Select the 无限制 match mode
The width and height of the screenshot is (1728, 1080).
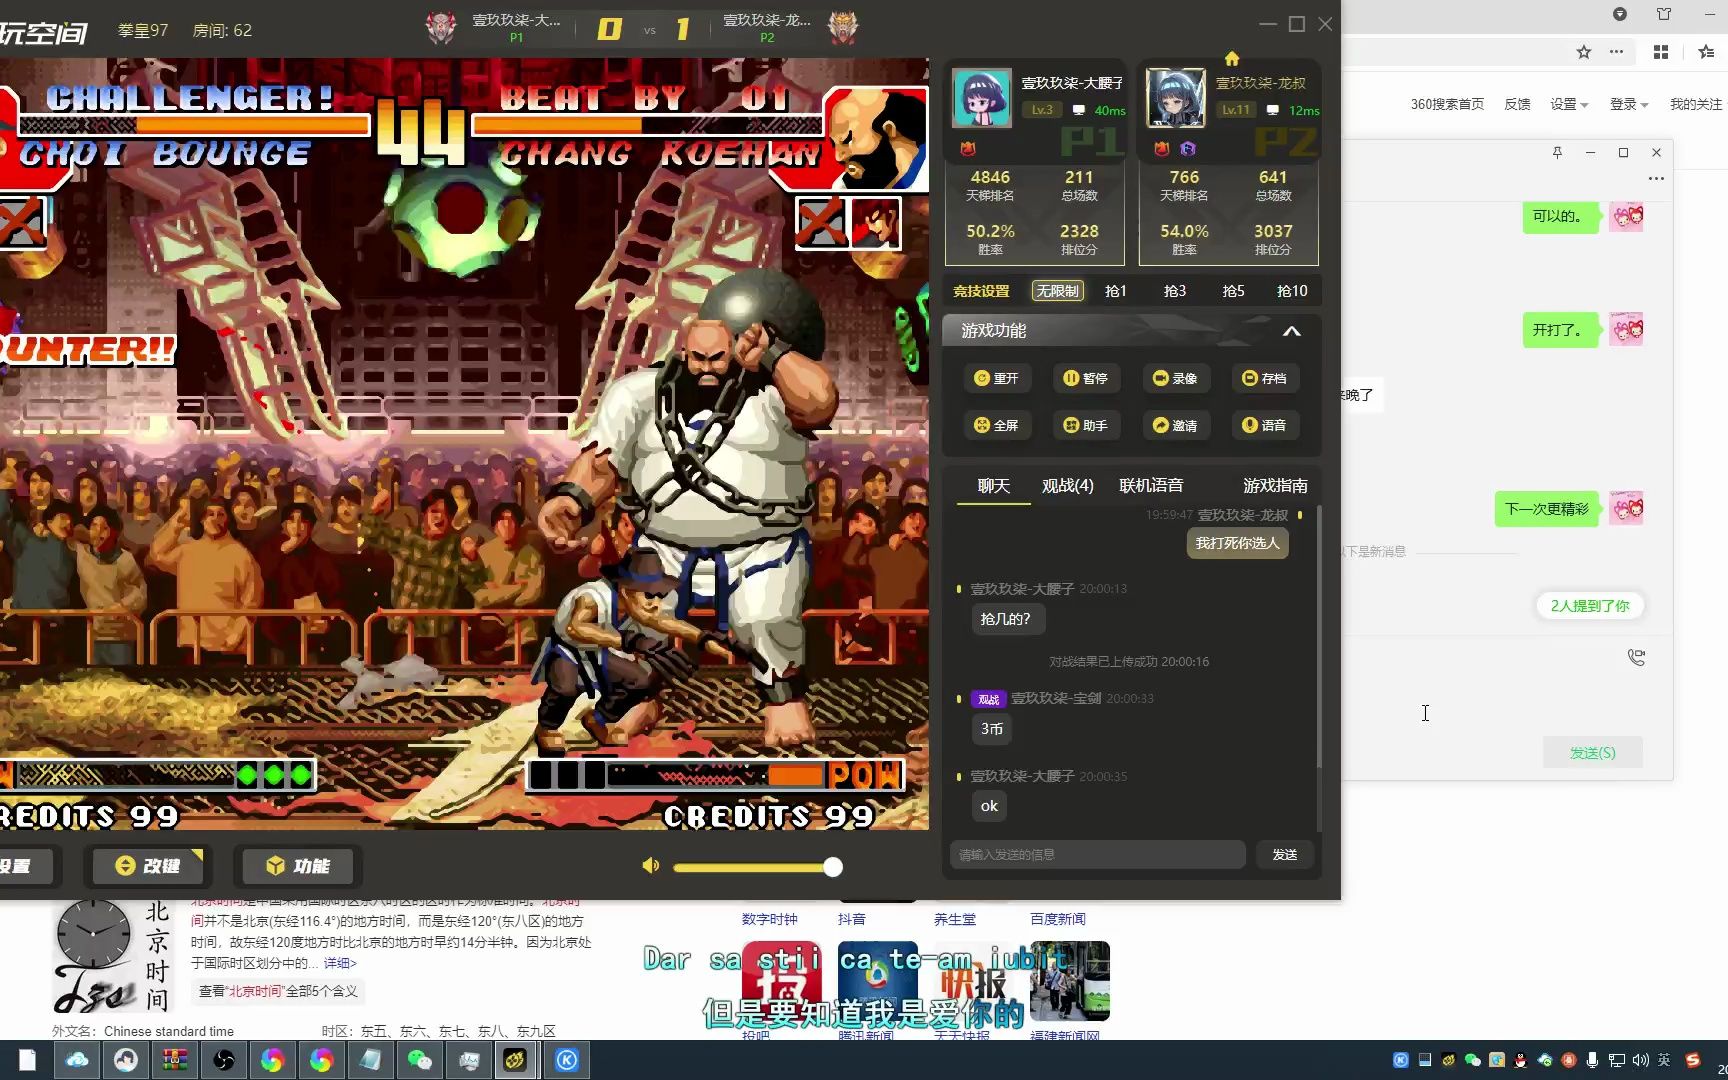click(x=1057, y=291)
